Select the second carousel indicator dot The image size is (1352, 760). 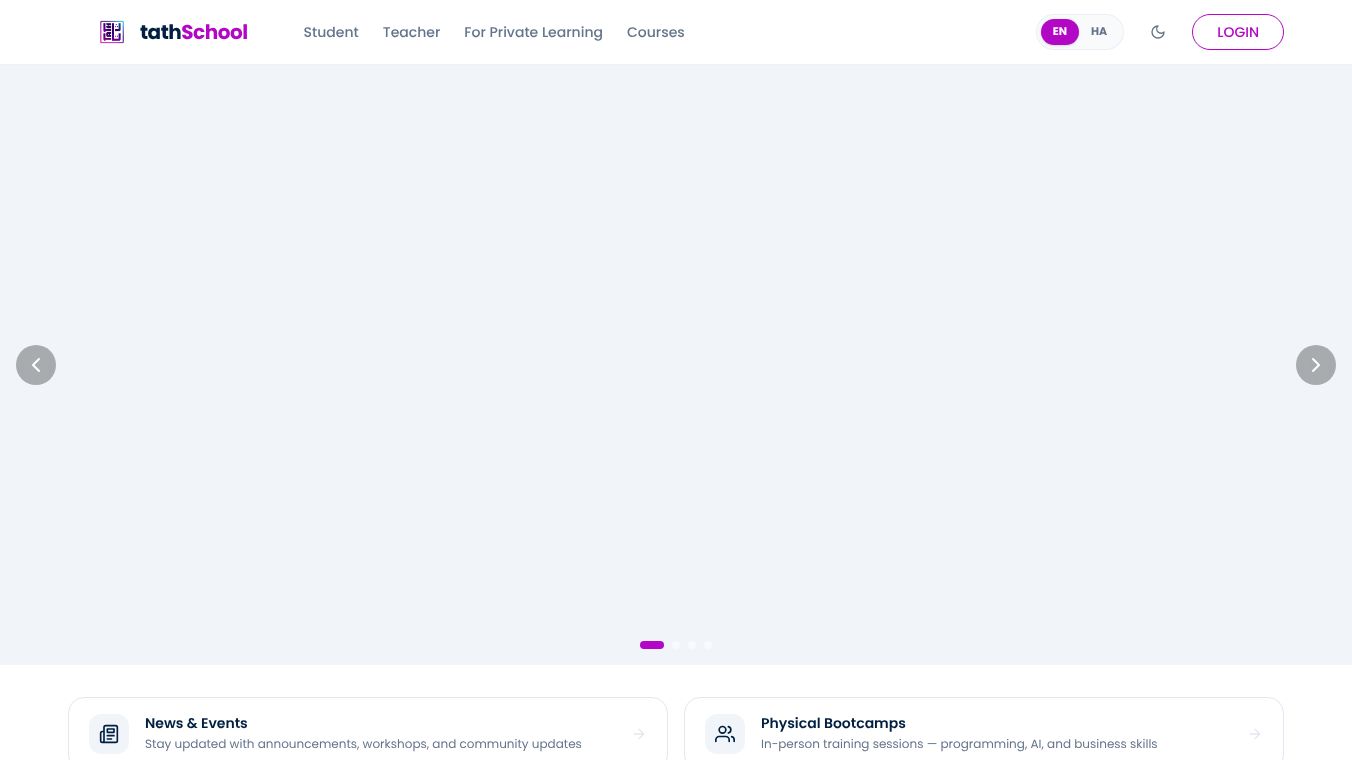coord(676,645)
